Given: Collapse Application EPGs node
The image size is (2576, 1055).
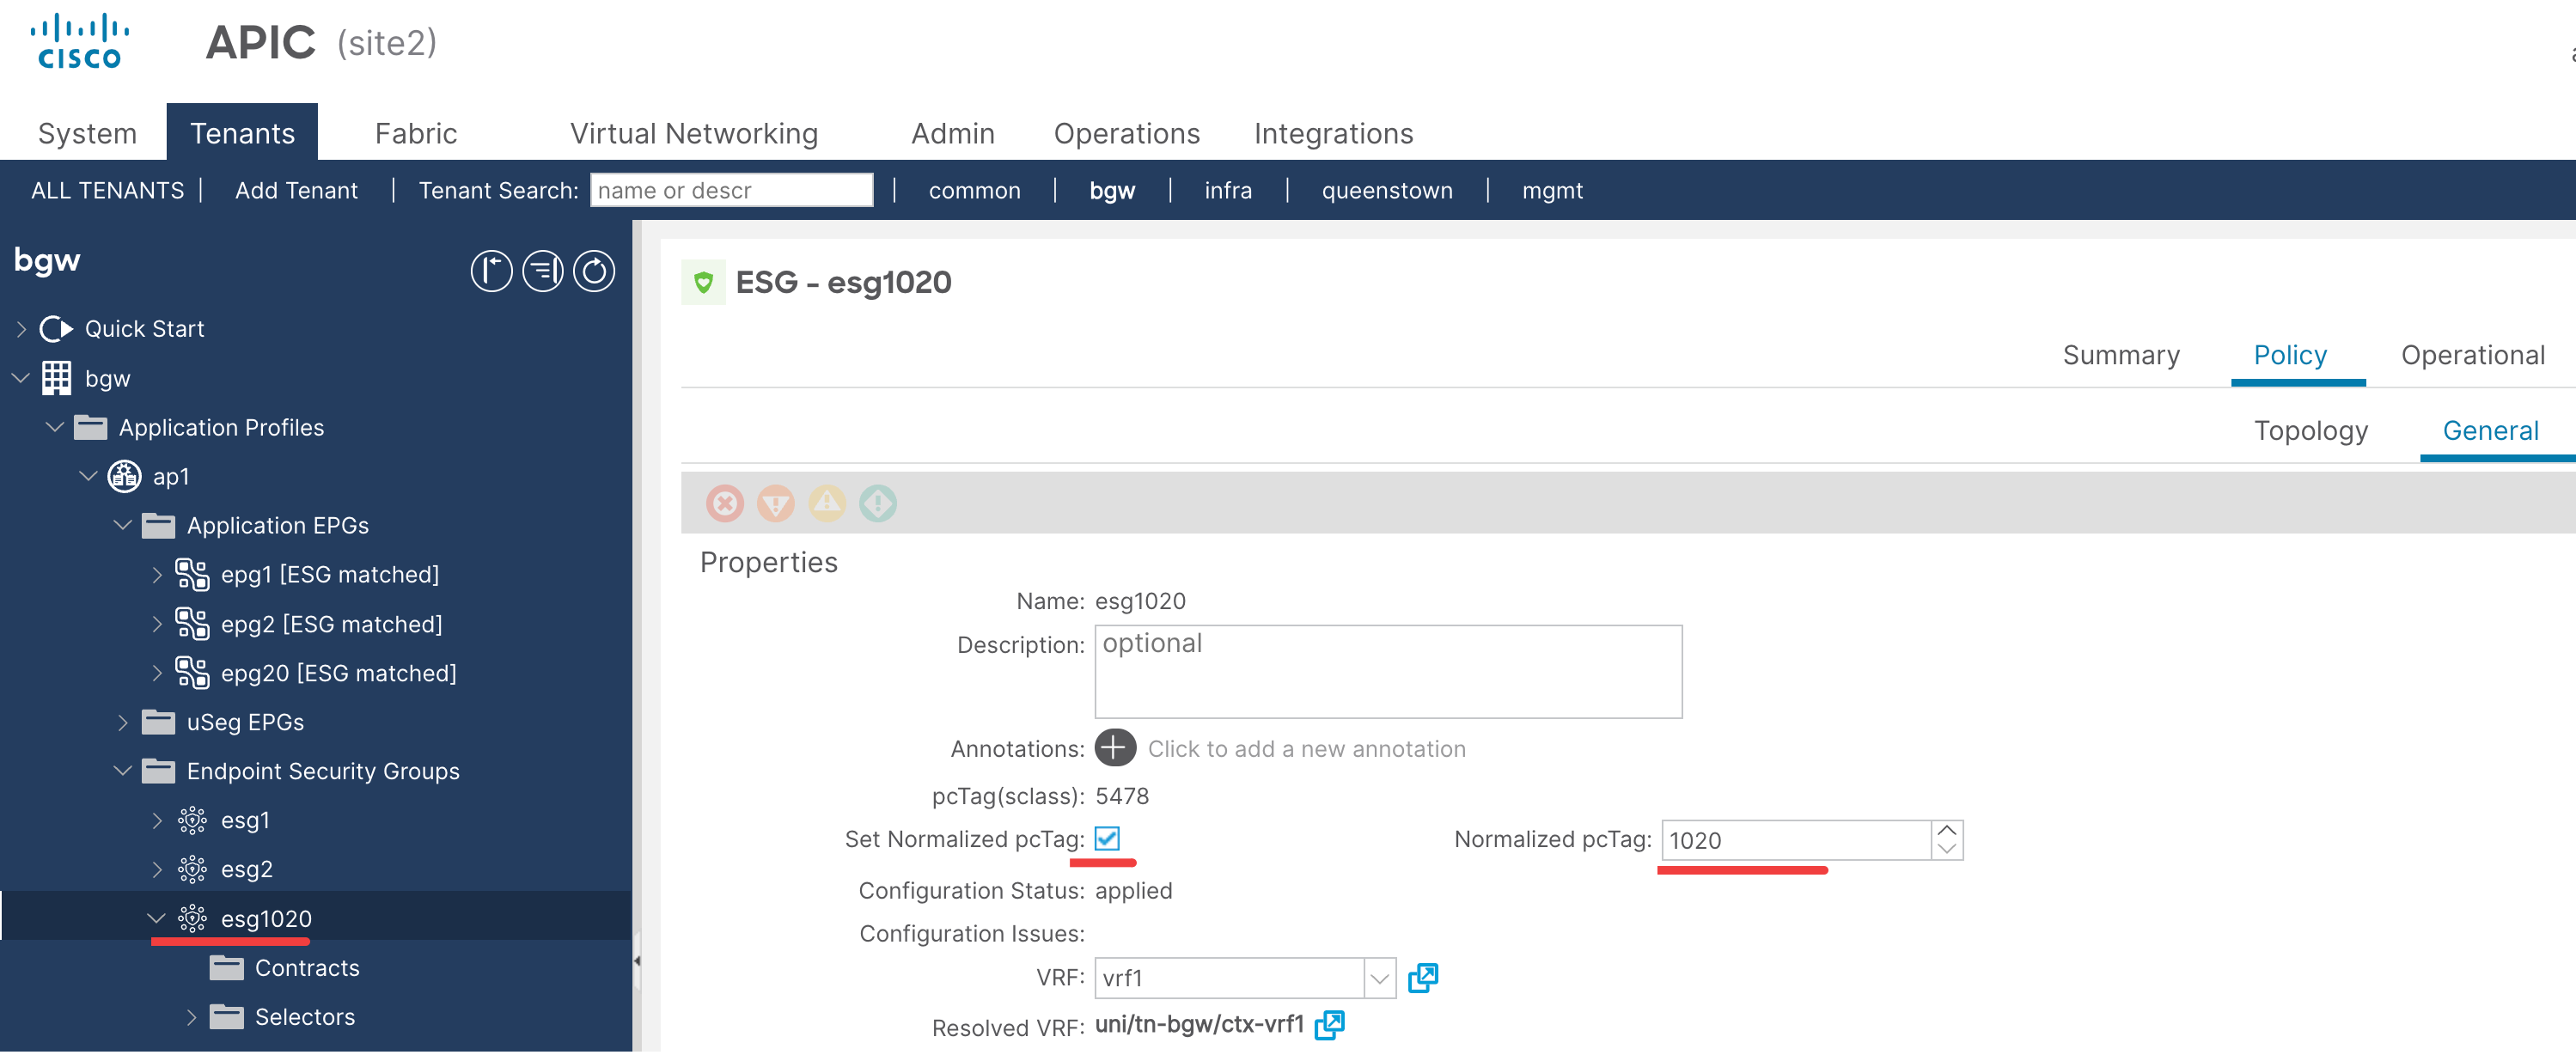Looking at the screenshot, I should [x=123, y=526].
